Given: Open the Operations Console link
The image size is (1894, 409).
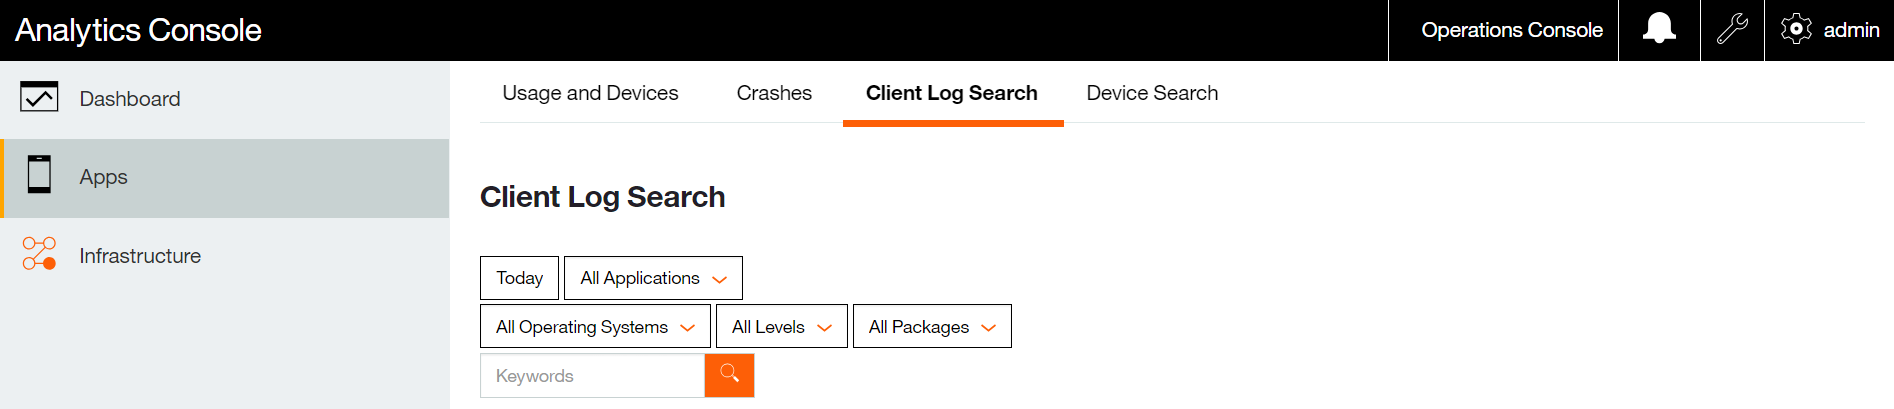Looking at the screenshot, I should coord(1511,30).
